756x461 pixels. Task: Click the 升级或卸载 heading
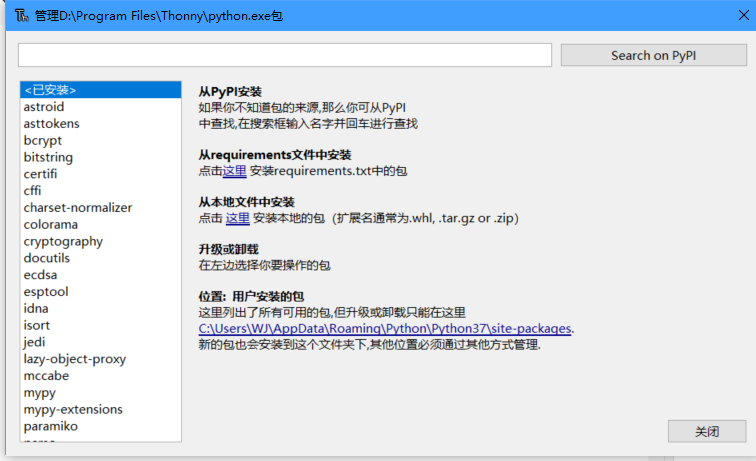pos(229,249)
